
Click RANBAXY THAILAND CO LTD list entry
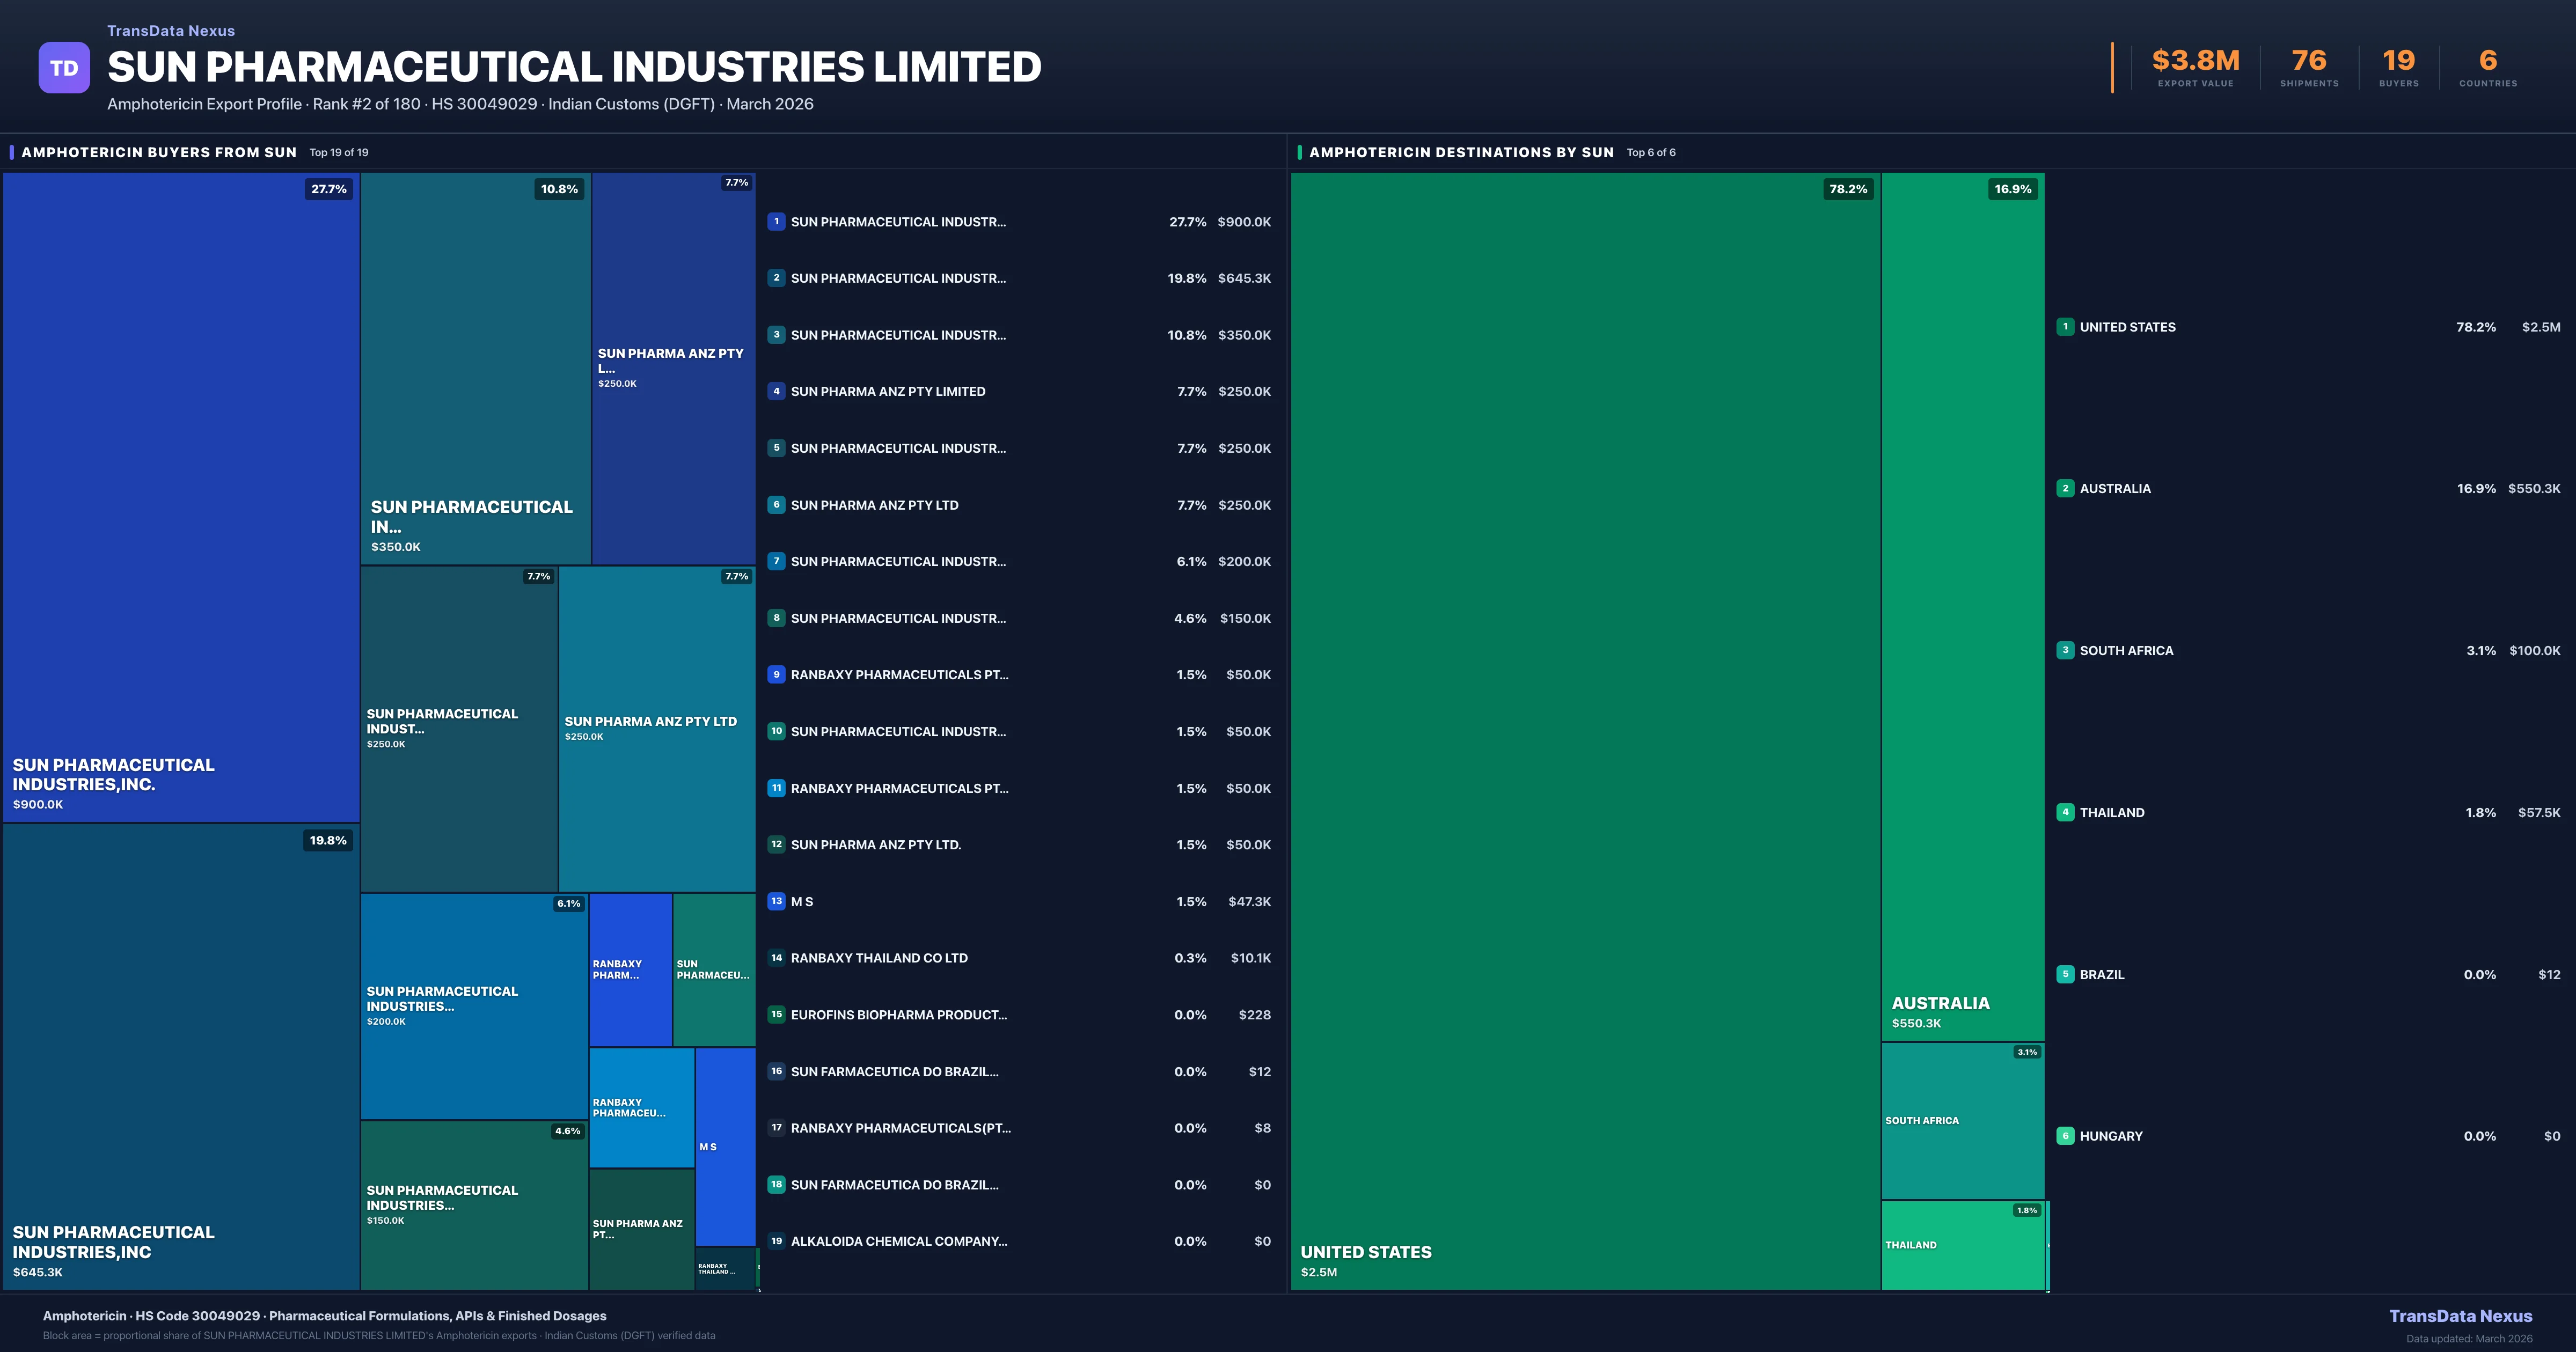(x=878, y=958)
